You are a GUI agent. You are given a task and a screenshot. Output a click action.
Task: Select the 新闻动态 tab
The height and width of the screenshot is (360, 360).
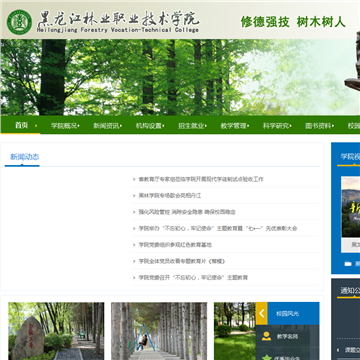pyautogui.click(x=24, y=157)
